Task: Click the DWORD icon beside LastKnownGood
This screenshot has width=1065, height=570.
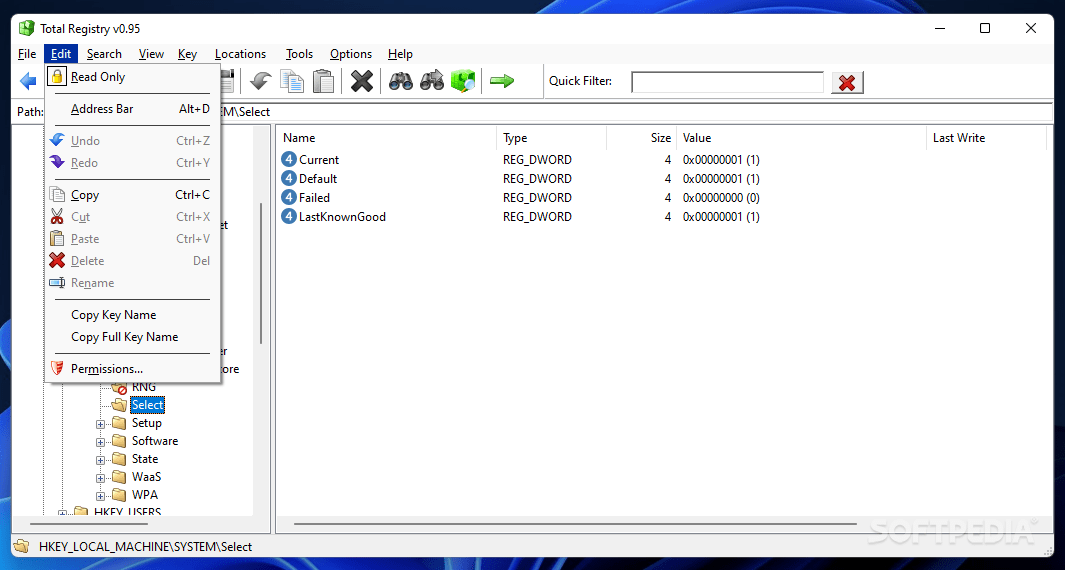Action: tap(289, 217)
